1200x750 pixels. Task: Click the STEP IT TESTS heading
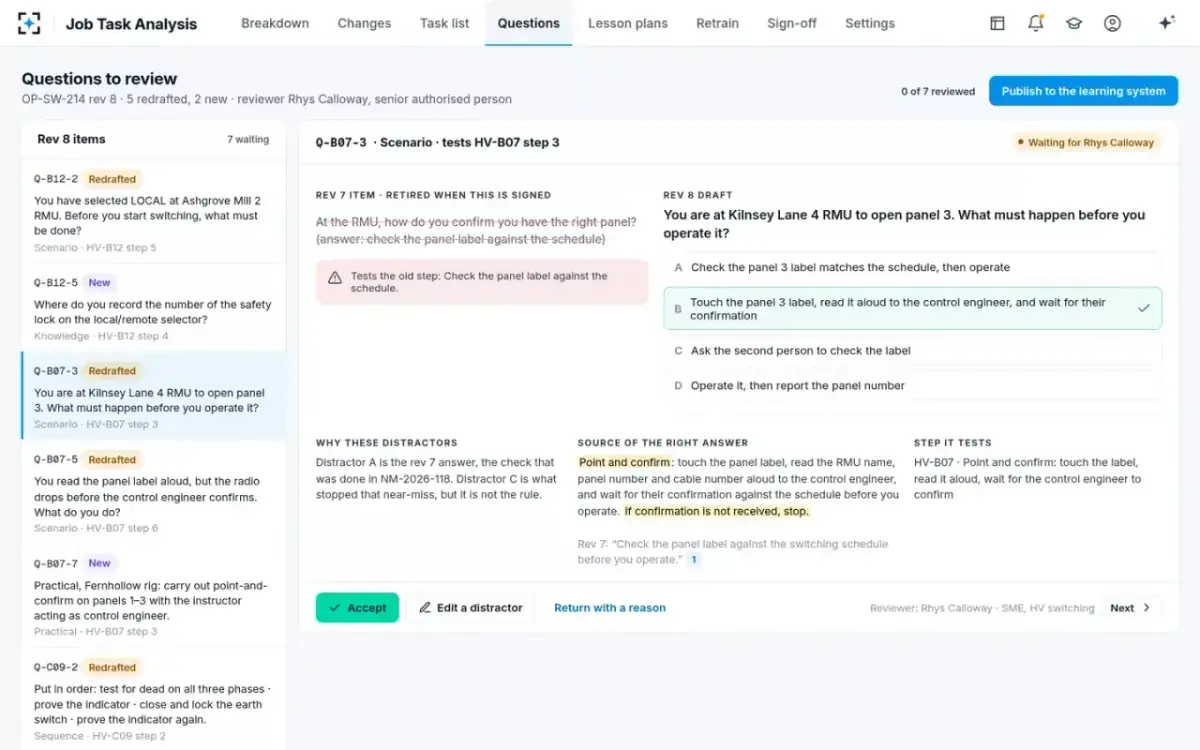click(953, 442)
